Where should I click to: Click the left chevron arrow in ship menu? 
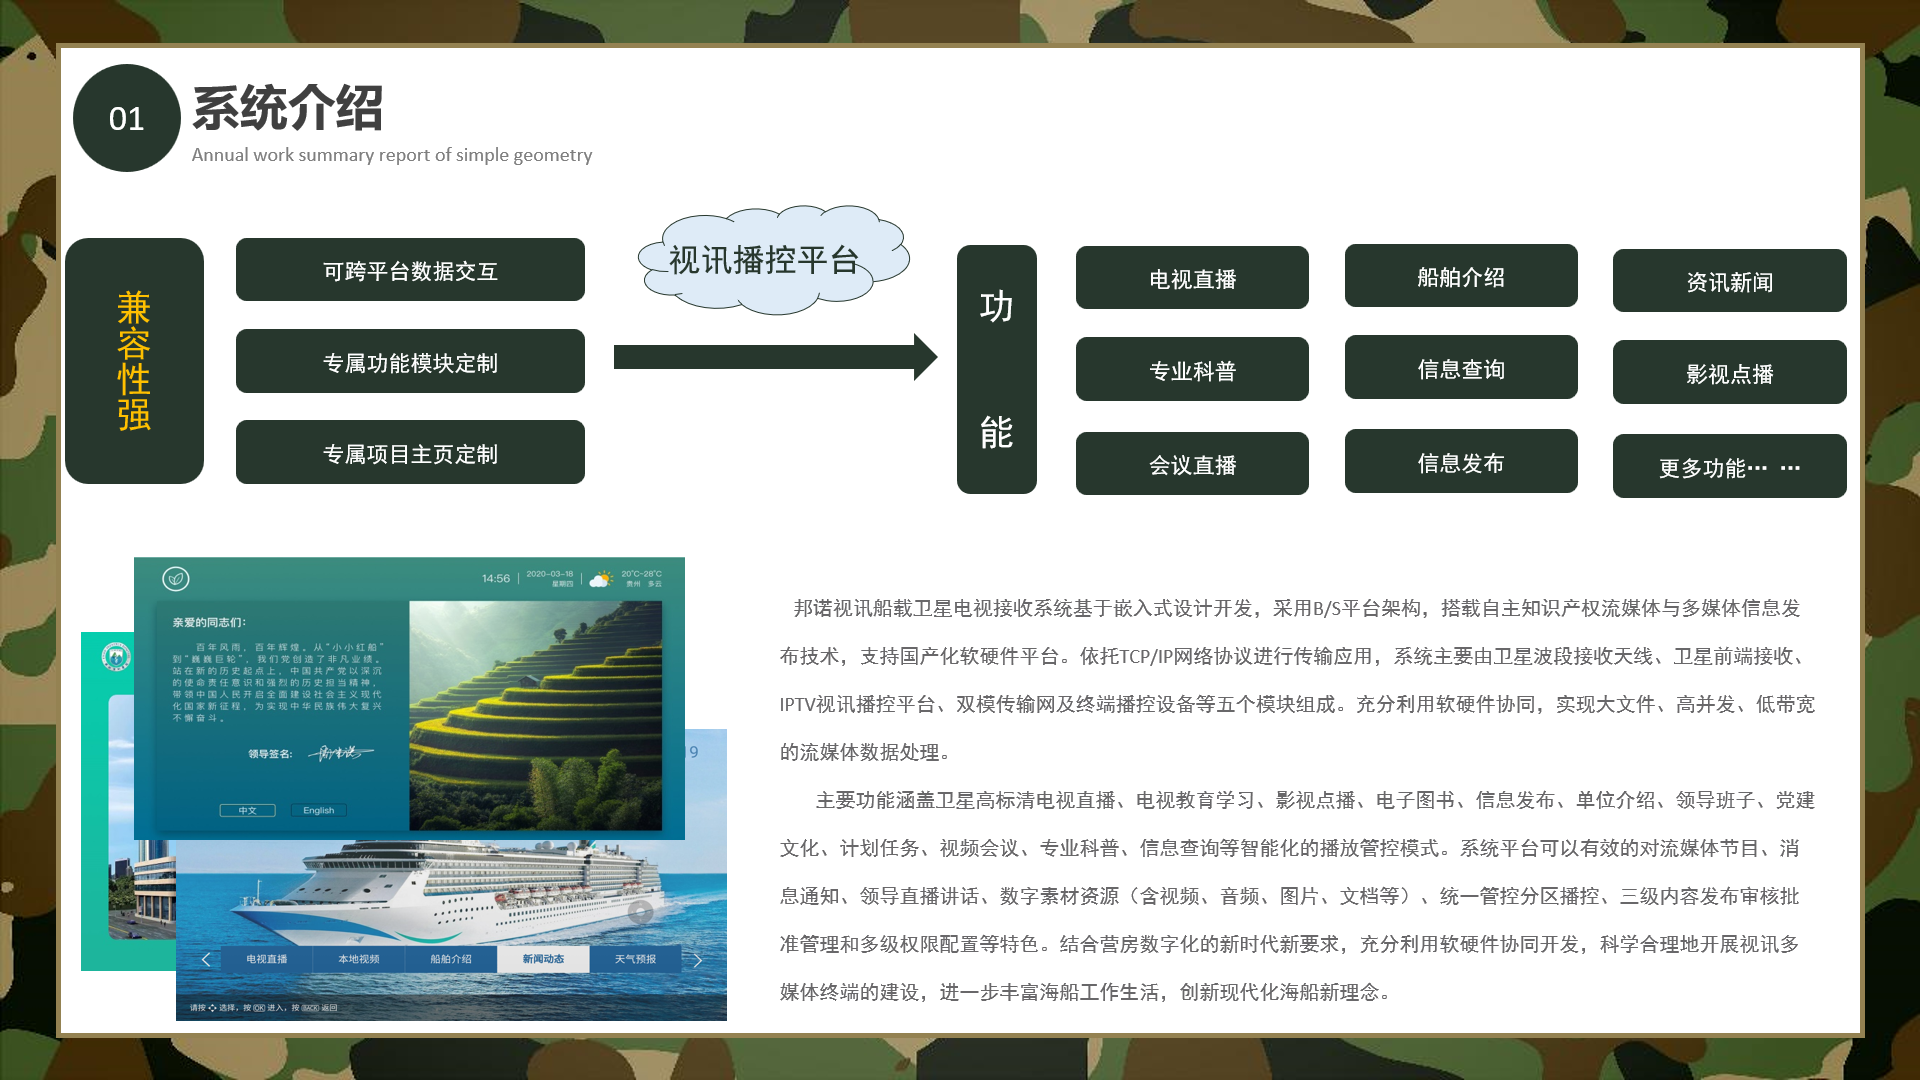[206, 959]
